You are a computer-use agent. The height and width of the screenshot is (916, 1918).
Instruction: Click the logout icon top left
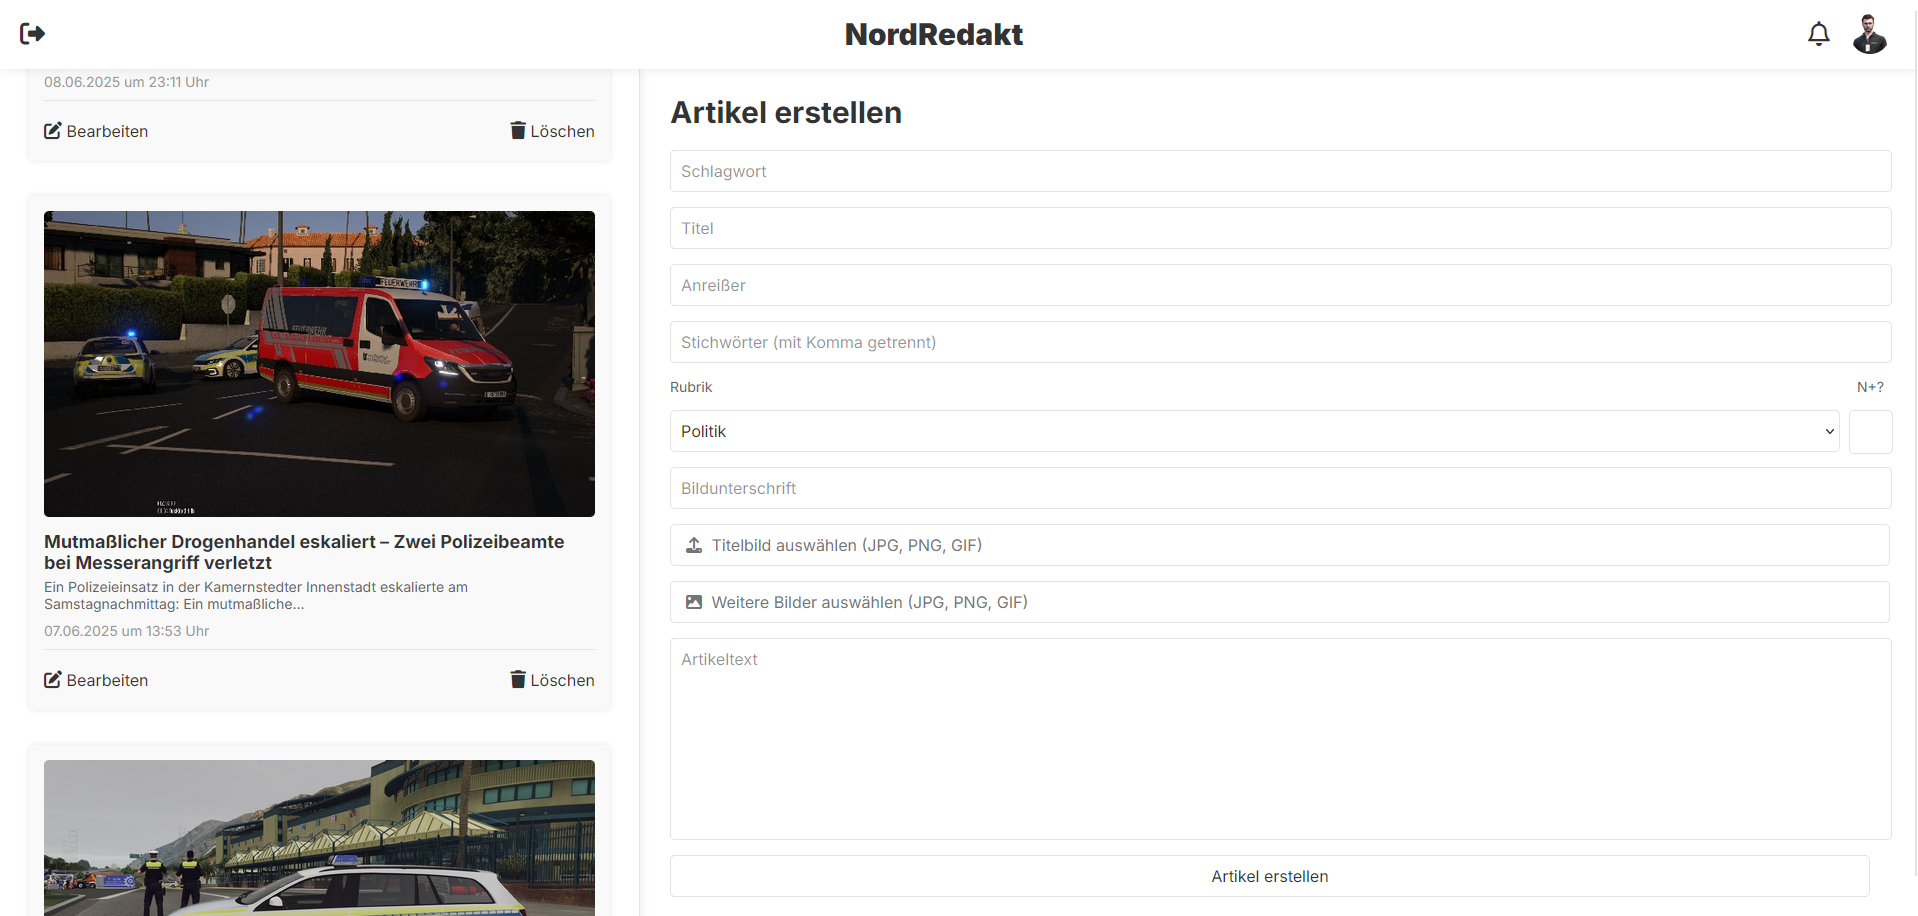click(x=31, y=33)
